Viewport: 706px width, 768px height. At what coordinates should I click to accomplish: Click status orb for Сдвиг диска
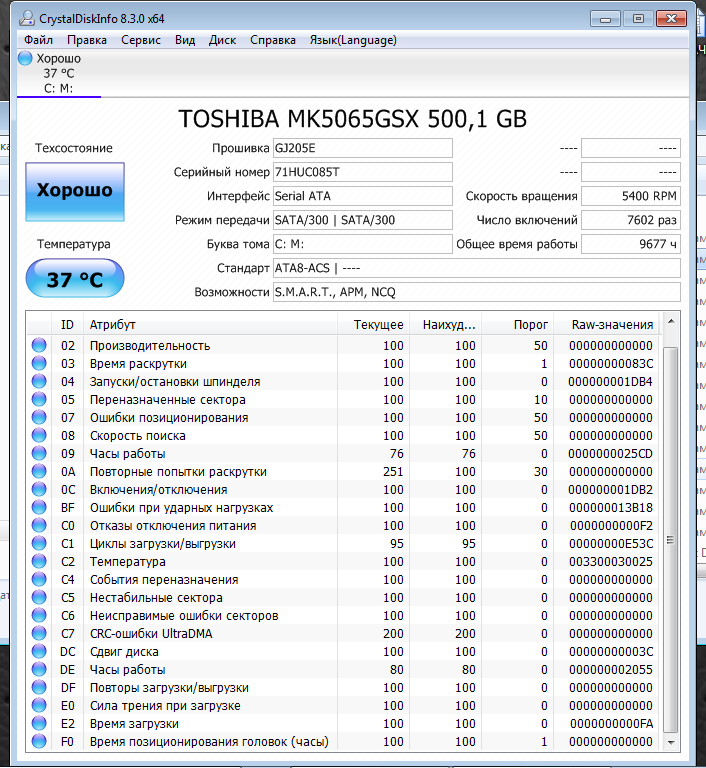pos(39,651)
